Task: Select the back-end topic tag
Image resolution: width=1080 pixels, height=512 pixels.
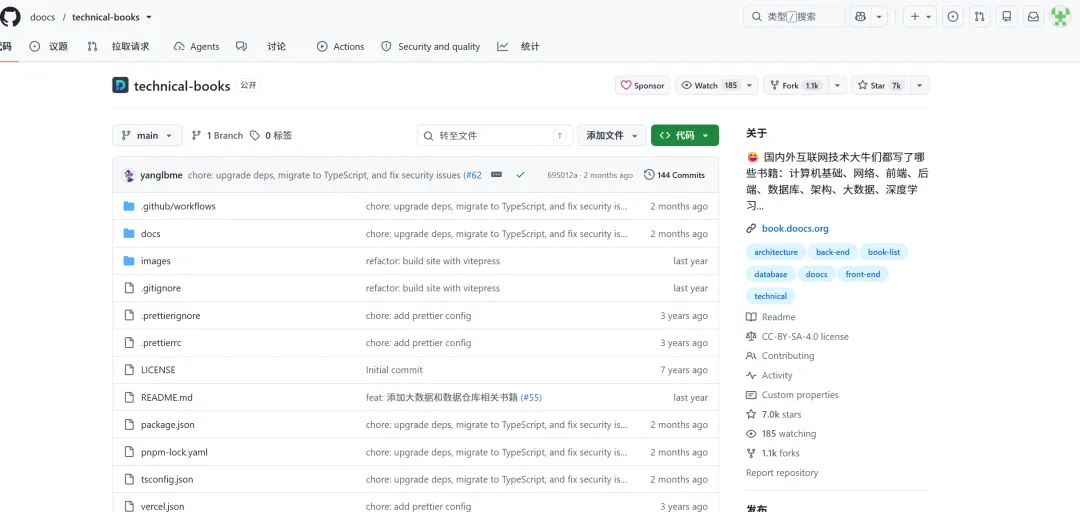Action: coord(833,252)
